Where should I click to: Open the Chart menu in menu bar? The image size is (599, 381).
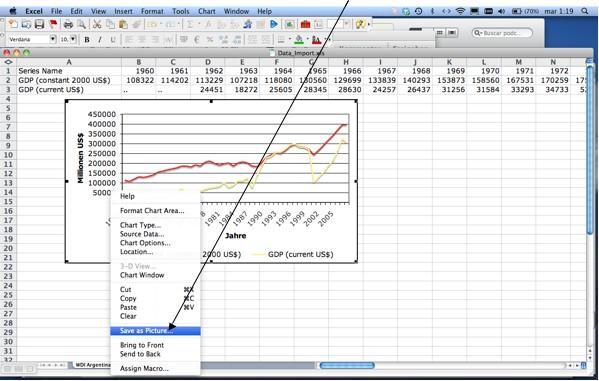[x=207, y=11]
